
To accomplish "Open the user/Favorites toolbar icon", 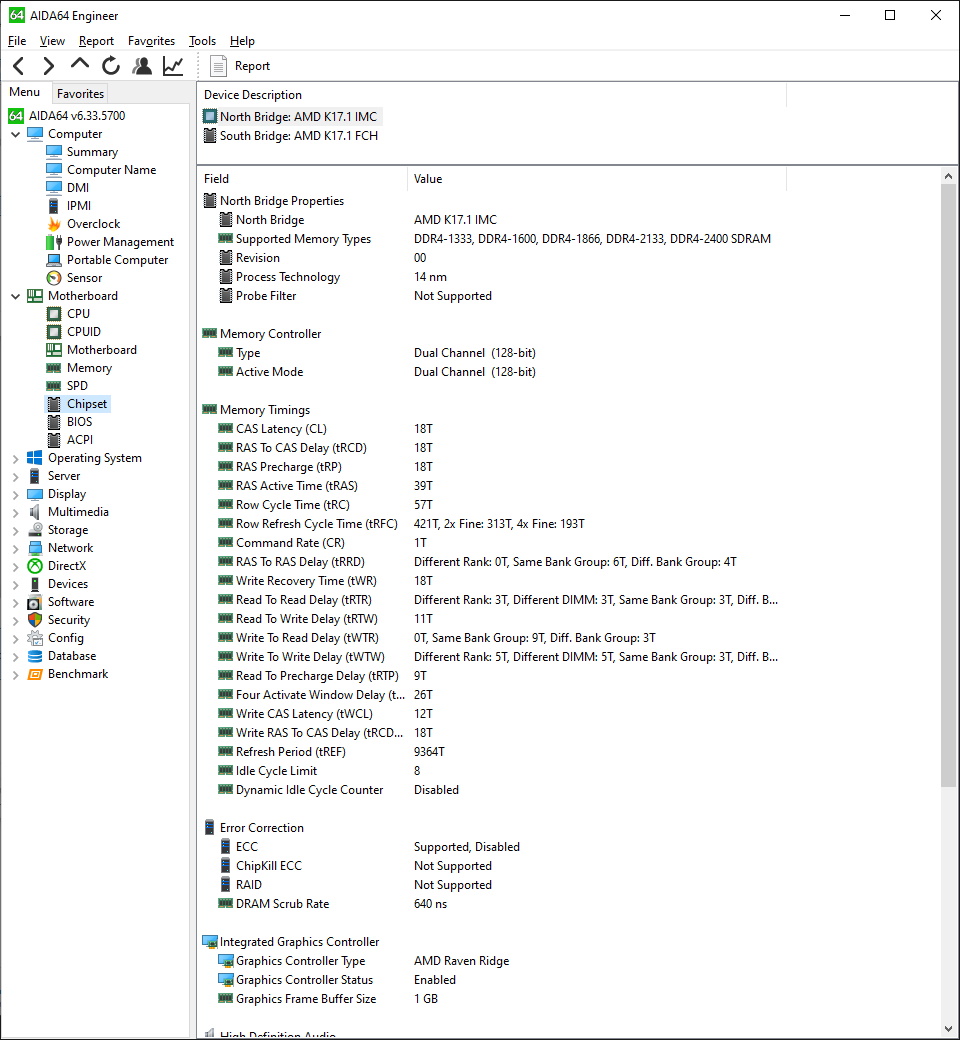I will [x=142, y=66].
